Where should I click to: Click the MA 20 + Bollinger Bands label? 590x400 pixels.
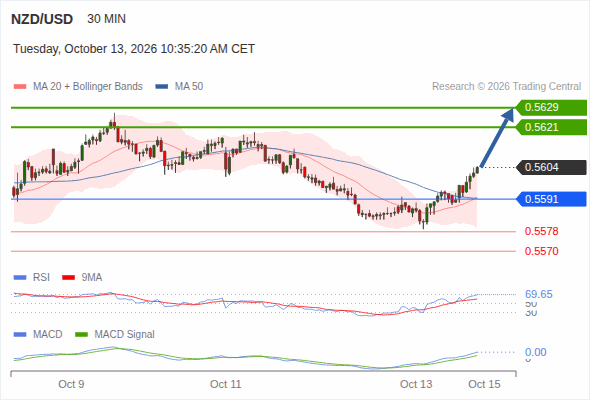pos(88,87)
